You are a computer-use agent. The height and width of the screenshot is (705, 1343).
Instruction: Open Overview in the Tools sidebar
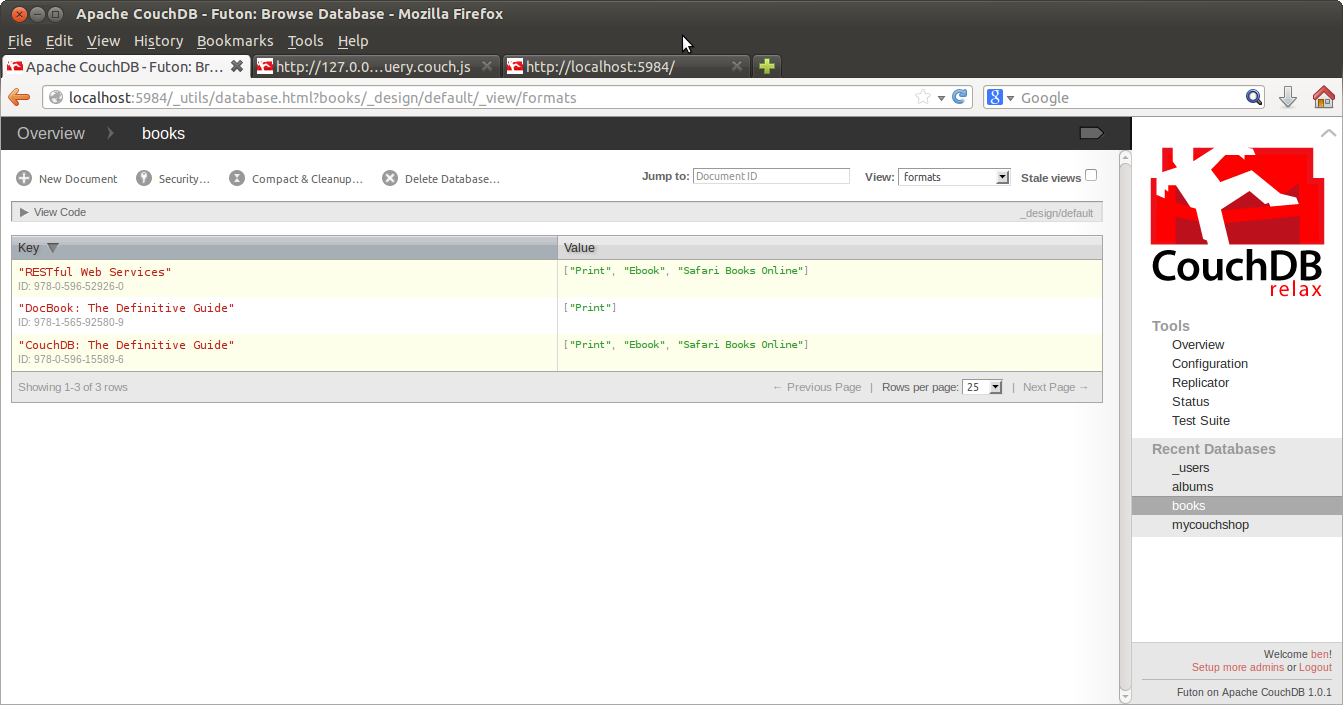[1198, 345]
